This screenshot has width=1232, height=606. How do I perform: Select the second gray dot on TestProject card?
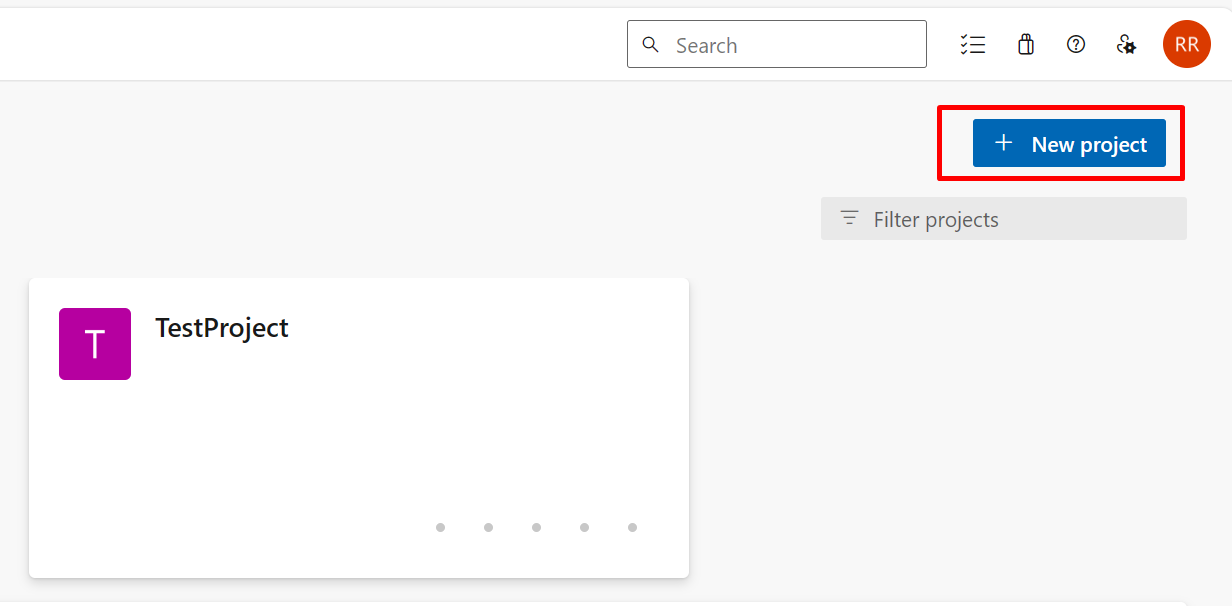click(x=488, y=527)
